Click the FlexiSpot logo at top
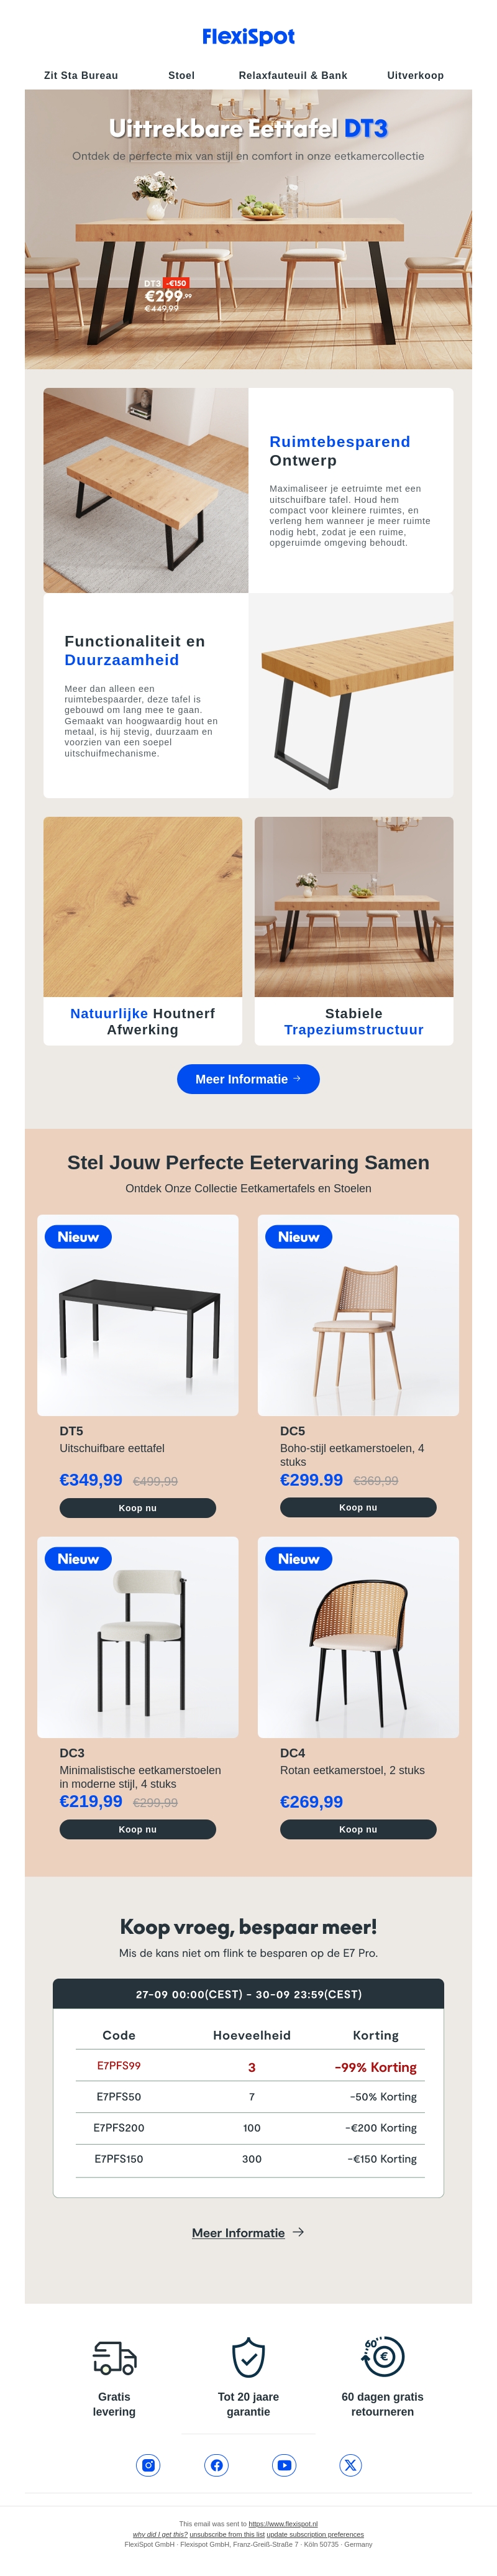 pos(248,37)
